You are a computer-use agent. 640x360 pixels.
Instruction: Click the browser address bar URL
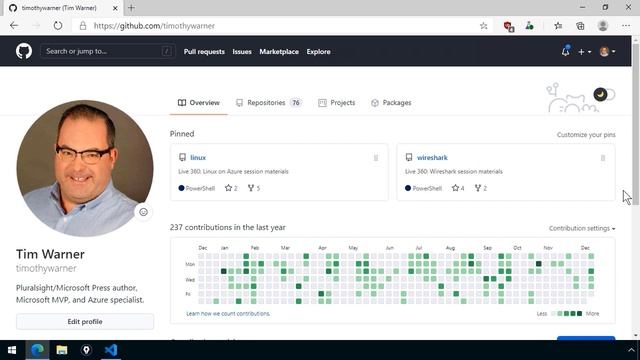click(x=154, y=26)
